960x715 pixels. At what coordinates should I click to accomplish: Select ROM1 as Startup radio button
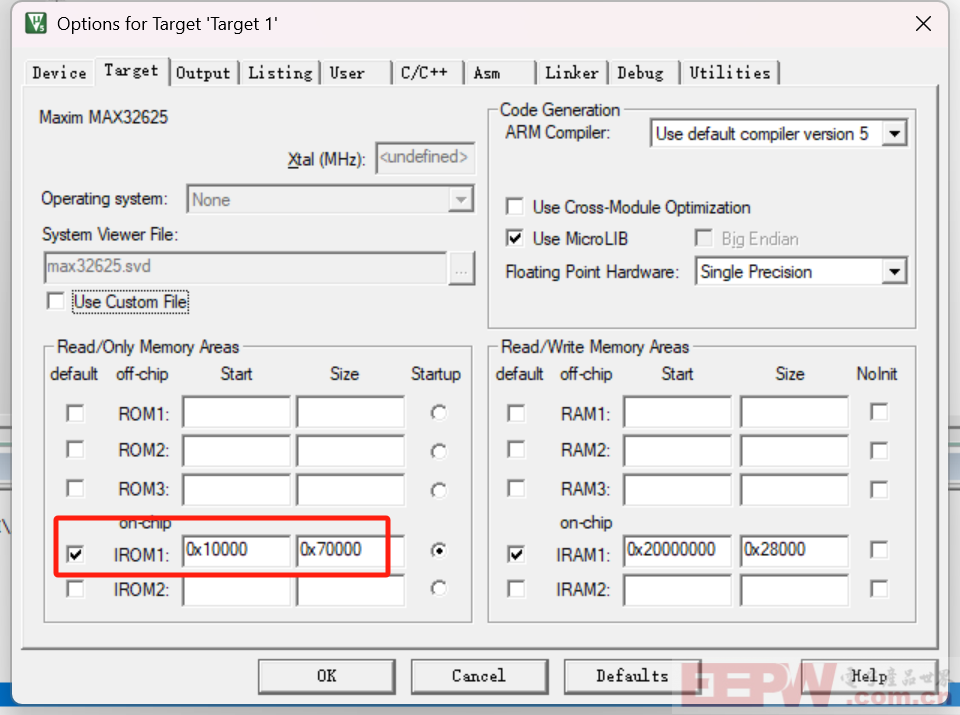pyautogui.click(x=438, y=413)
